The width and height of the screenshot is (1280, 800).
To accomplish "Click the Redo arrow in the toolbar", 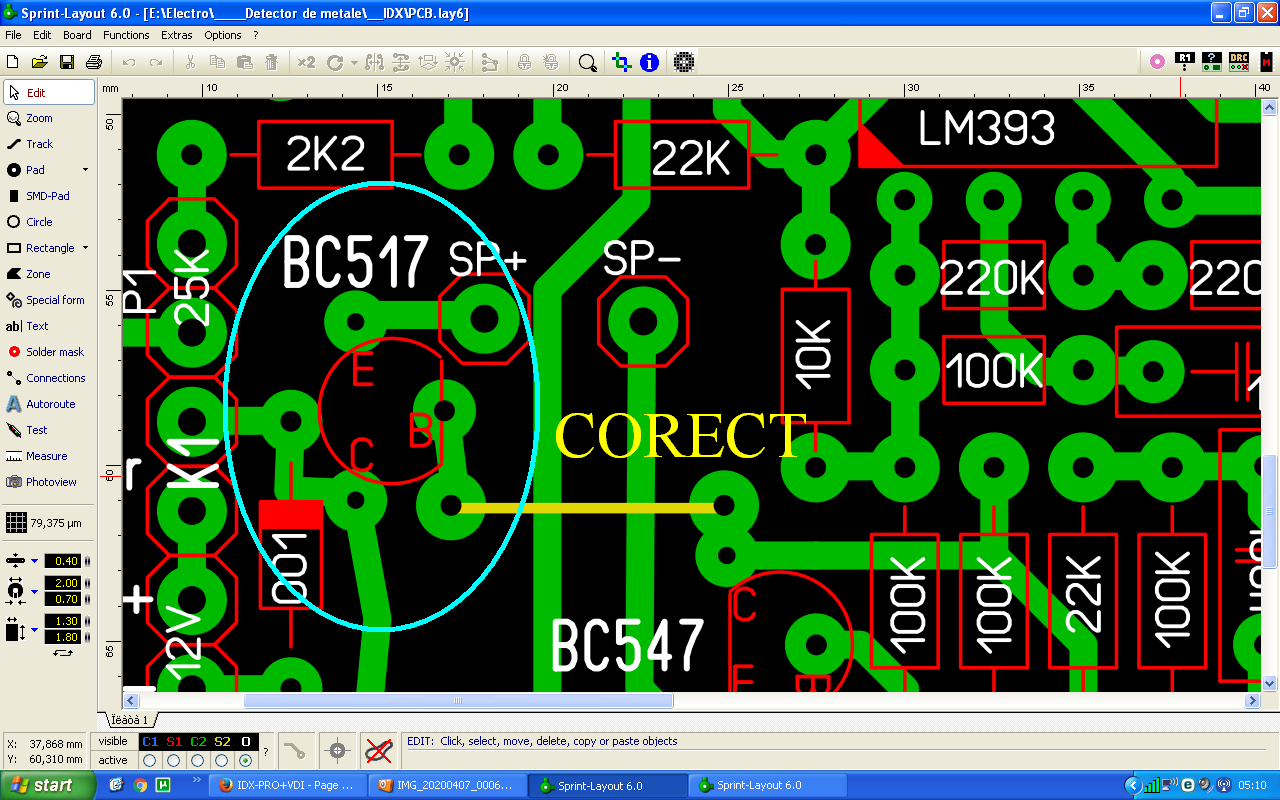I will click(x=156, y=62).
